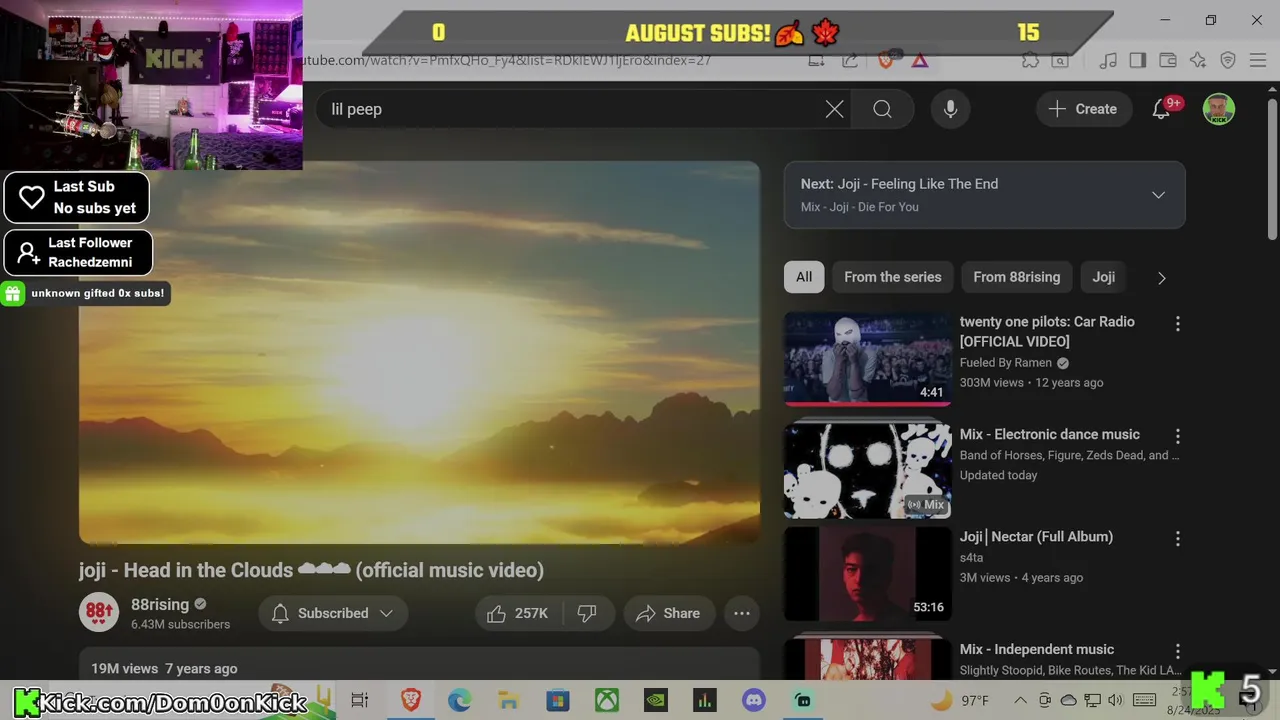Open the Fueled By Ramen channel link
The width and height of the screenshot is (1280, 720).
click(1006, 363)
